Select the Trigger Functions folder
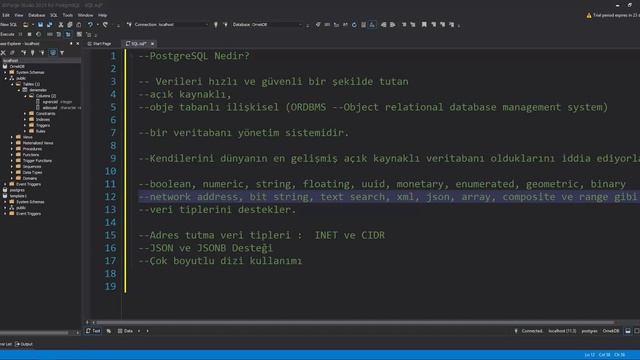The image size is (640, 360). pos(37,161)
